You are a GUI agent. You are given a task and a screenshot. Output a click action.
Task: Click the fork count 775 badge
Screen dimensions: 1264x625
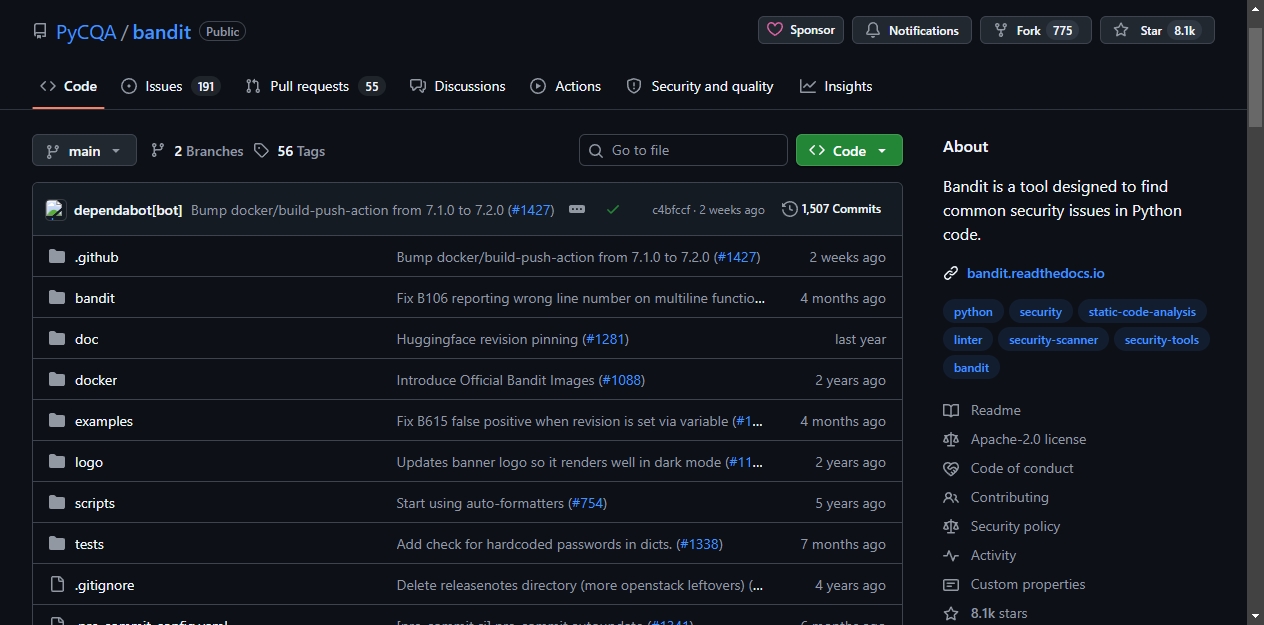point(1063,31)
